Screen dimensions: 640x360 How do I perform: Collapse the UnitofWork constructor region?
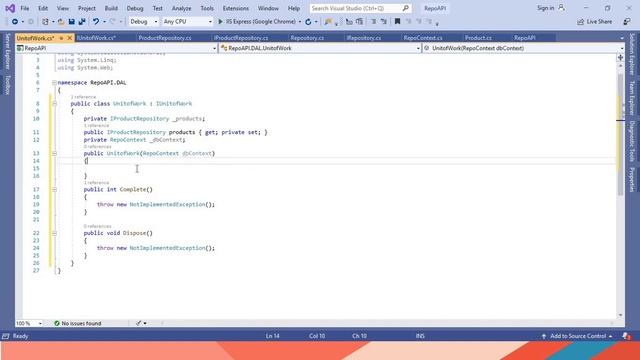coord(54,153)
